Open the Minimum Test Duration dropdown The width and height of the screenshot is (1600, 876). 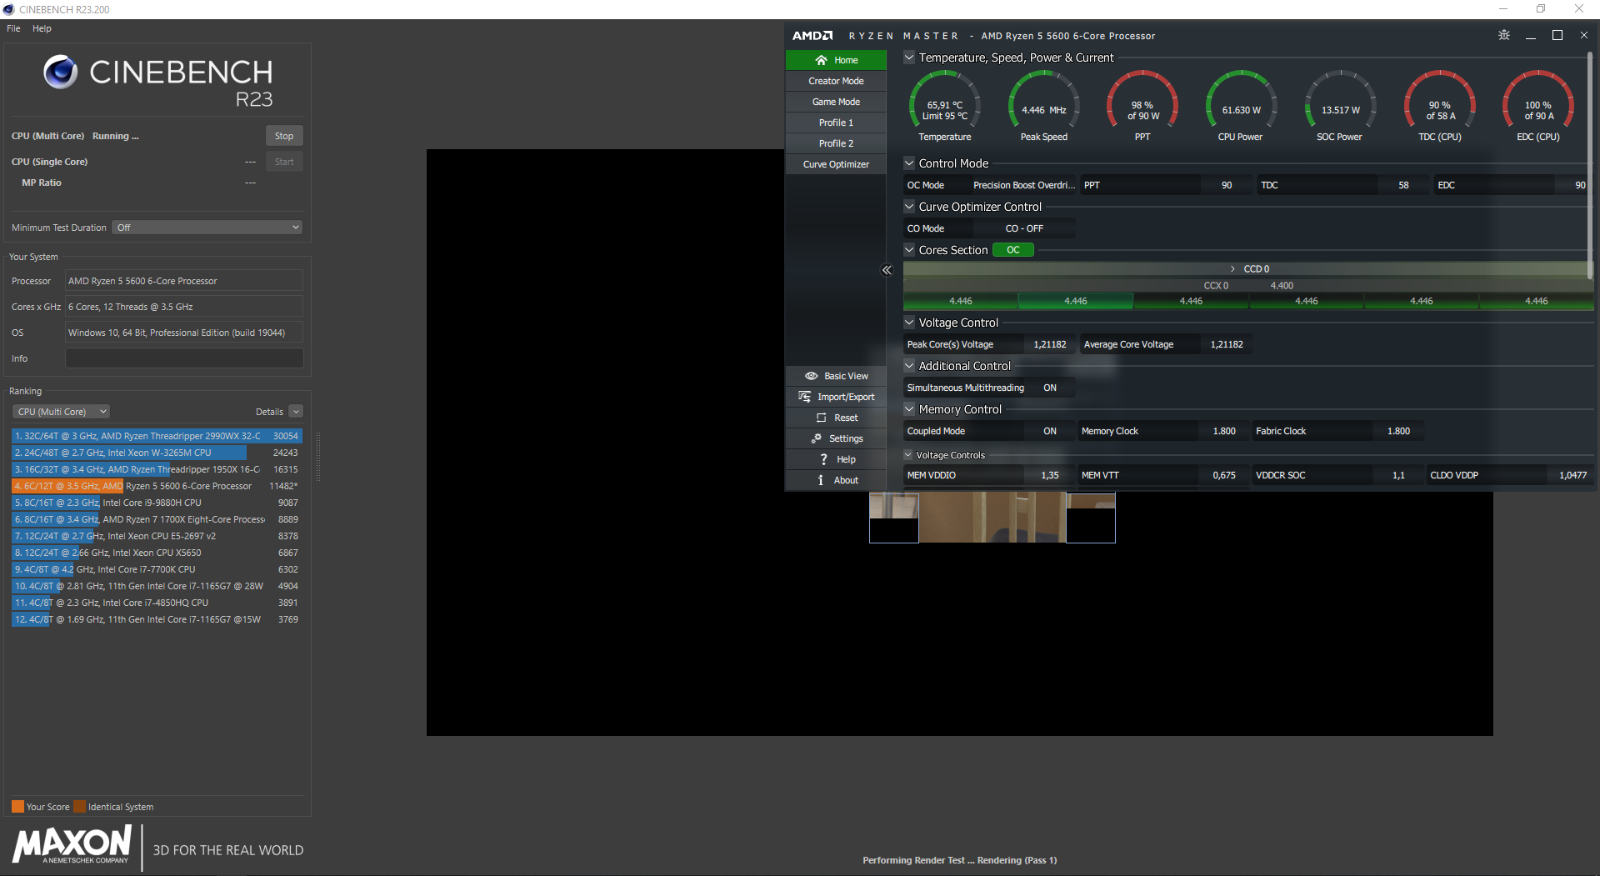point(207,228)
